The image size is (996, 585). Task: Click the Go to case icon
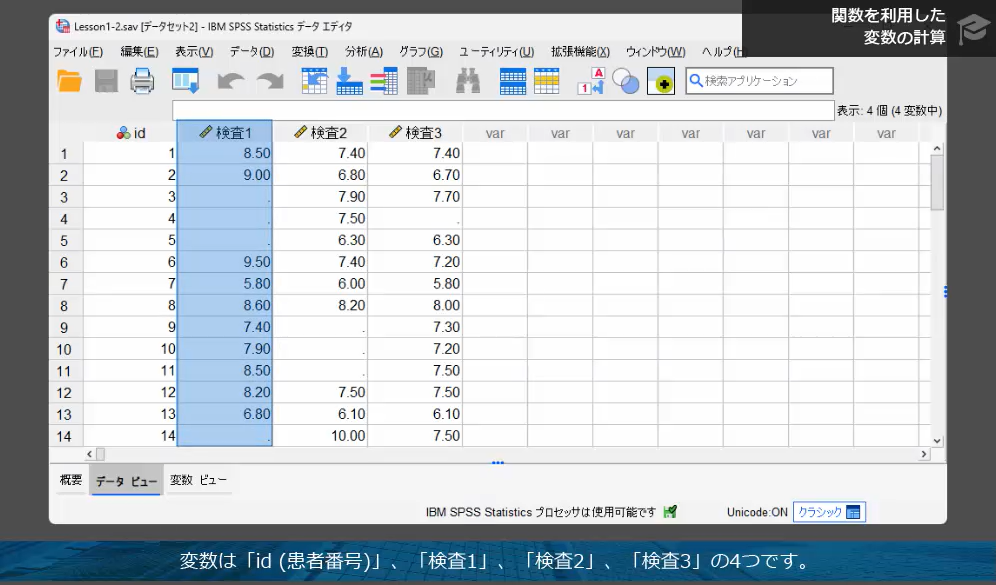(x=315, y=81)
